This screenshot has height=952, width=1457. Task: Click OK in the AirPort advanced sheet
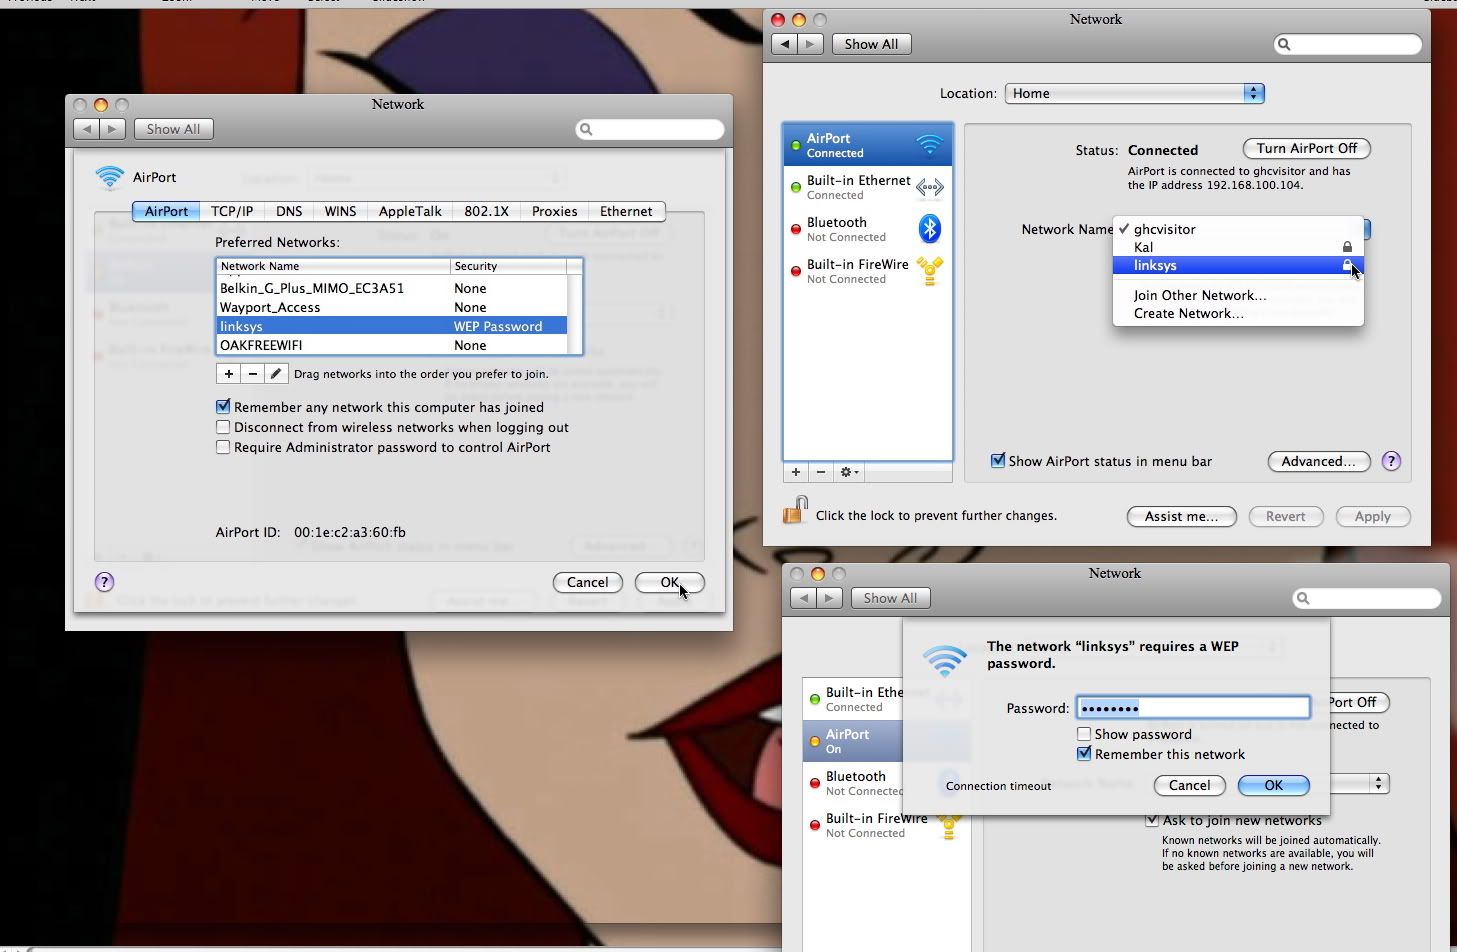(670, 582)
